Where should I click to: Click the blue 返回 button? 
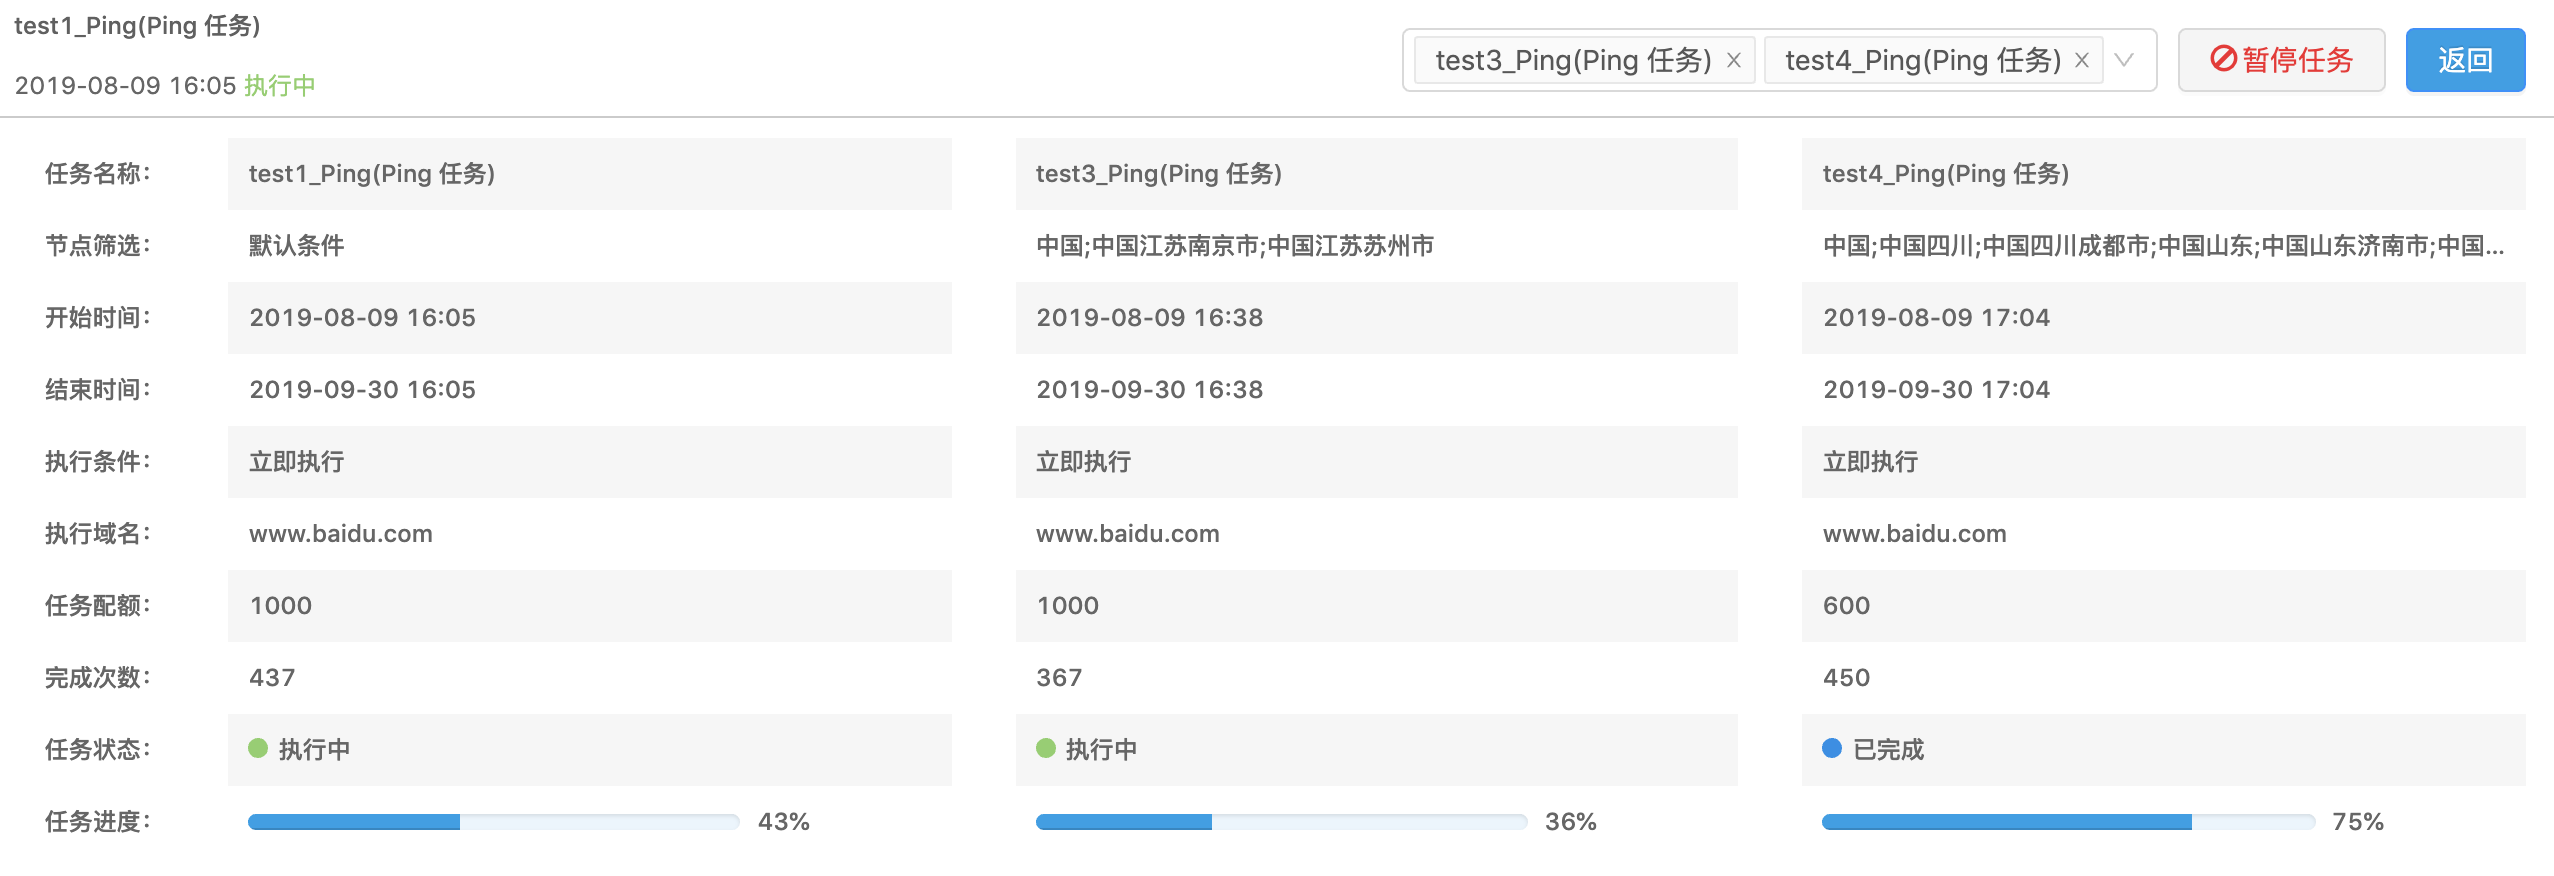[x=2465, y=60]
